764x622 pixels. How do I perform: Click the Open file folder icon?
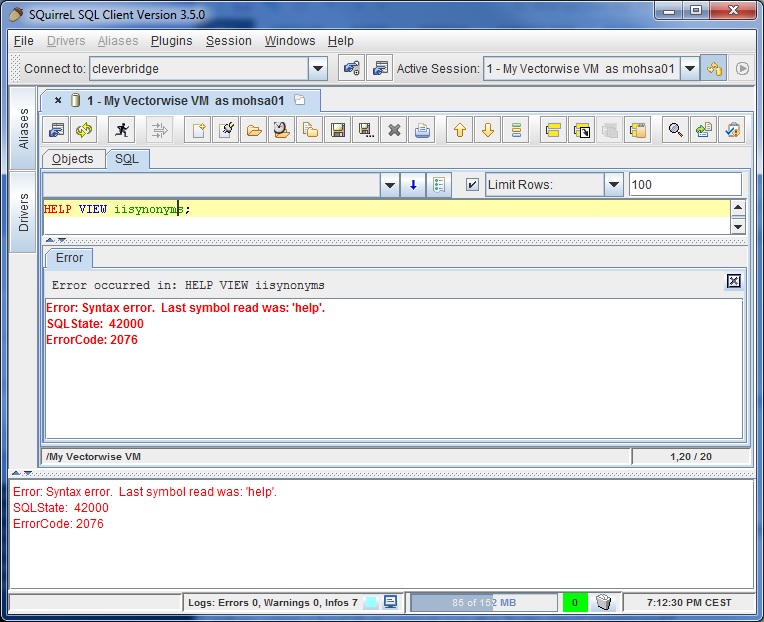click(254, 130)
